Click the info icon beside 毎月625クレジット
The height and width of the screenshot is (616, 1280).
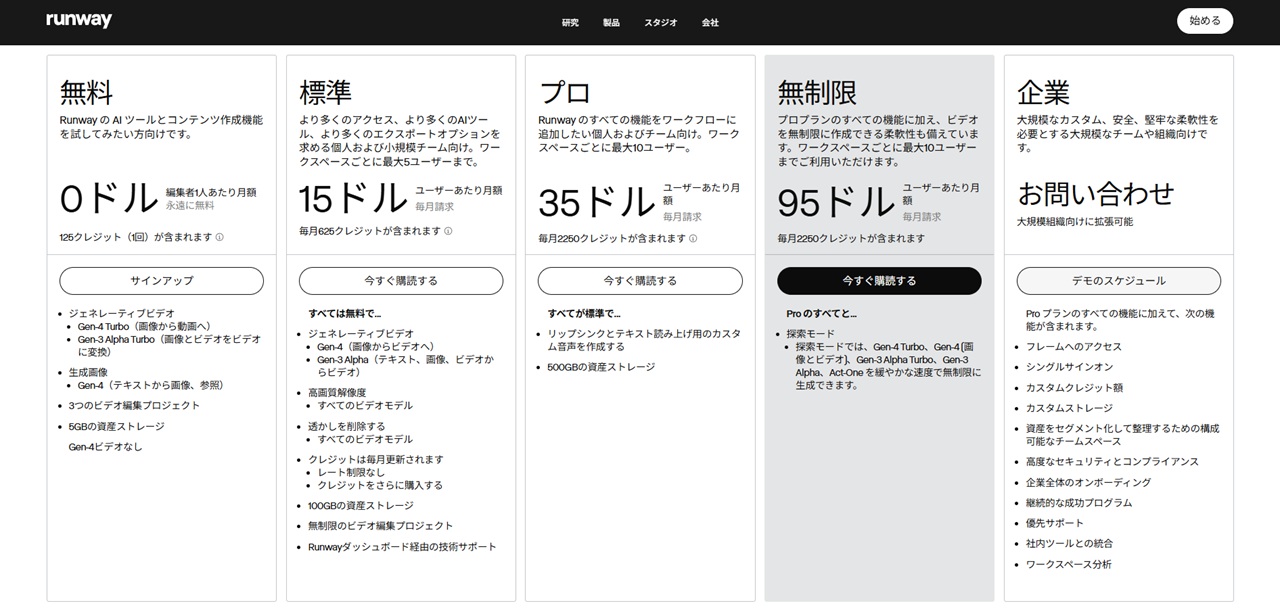[448, 231]
